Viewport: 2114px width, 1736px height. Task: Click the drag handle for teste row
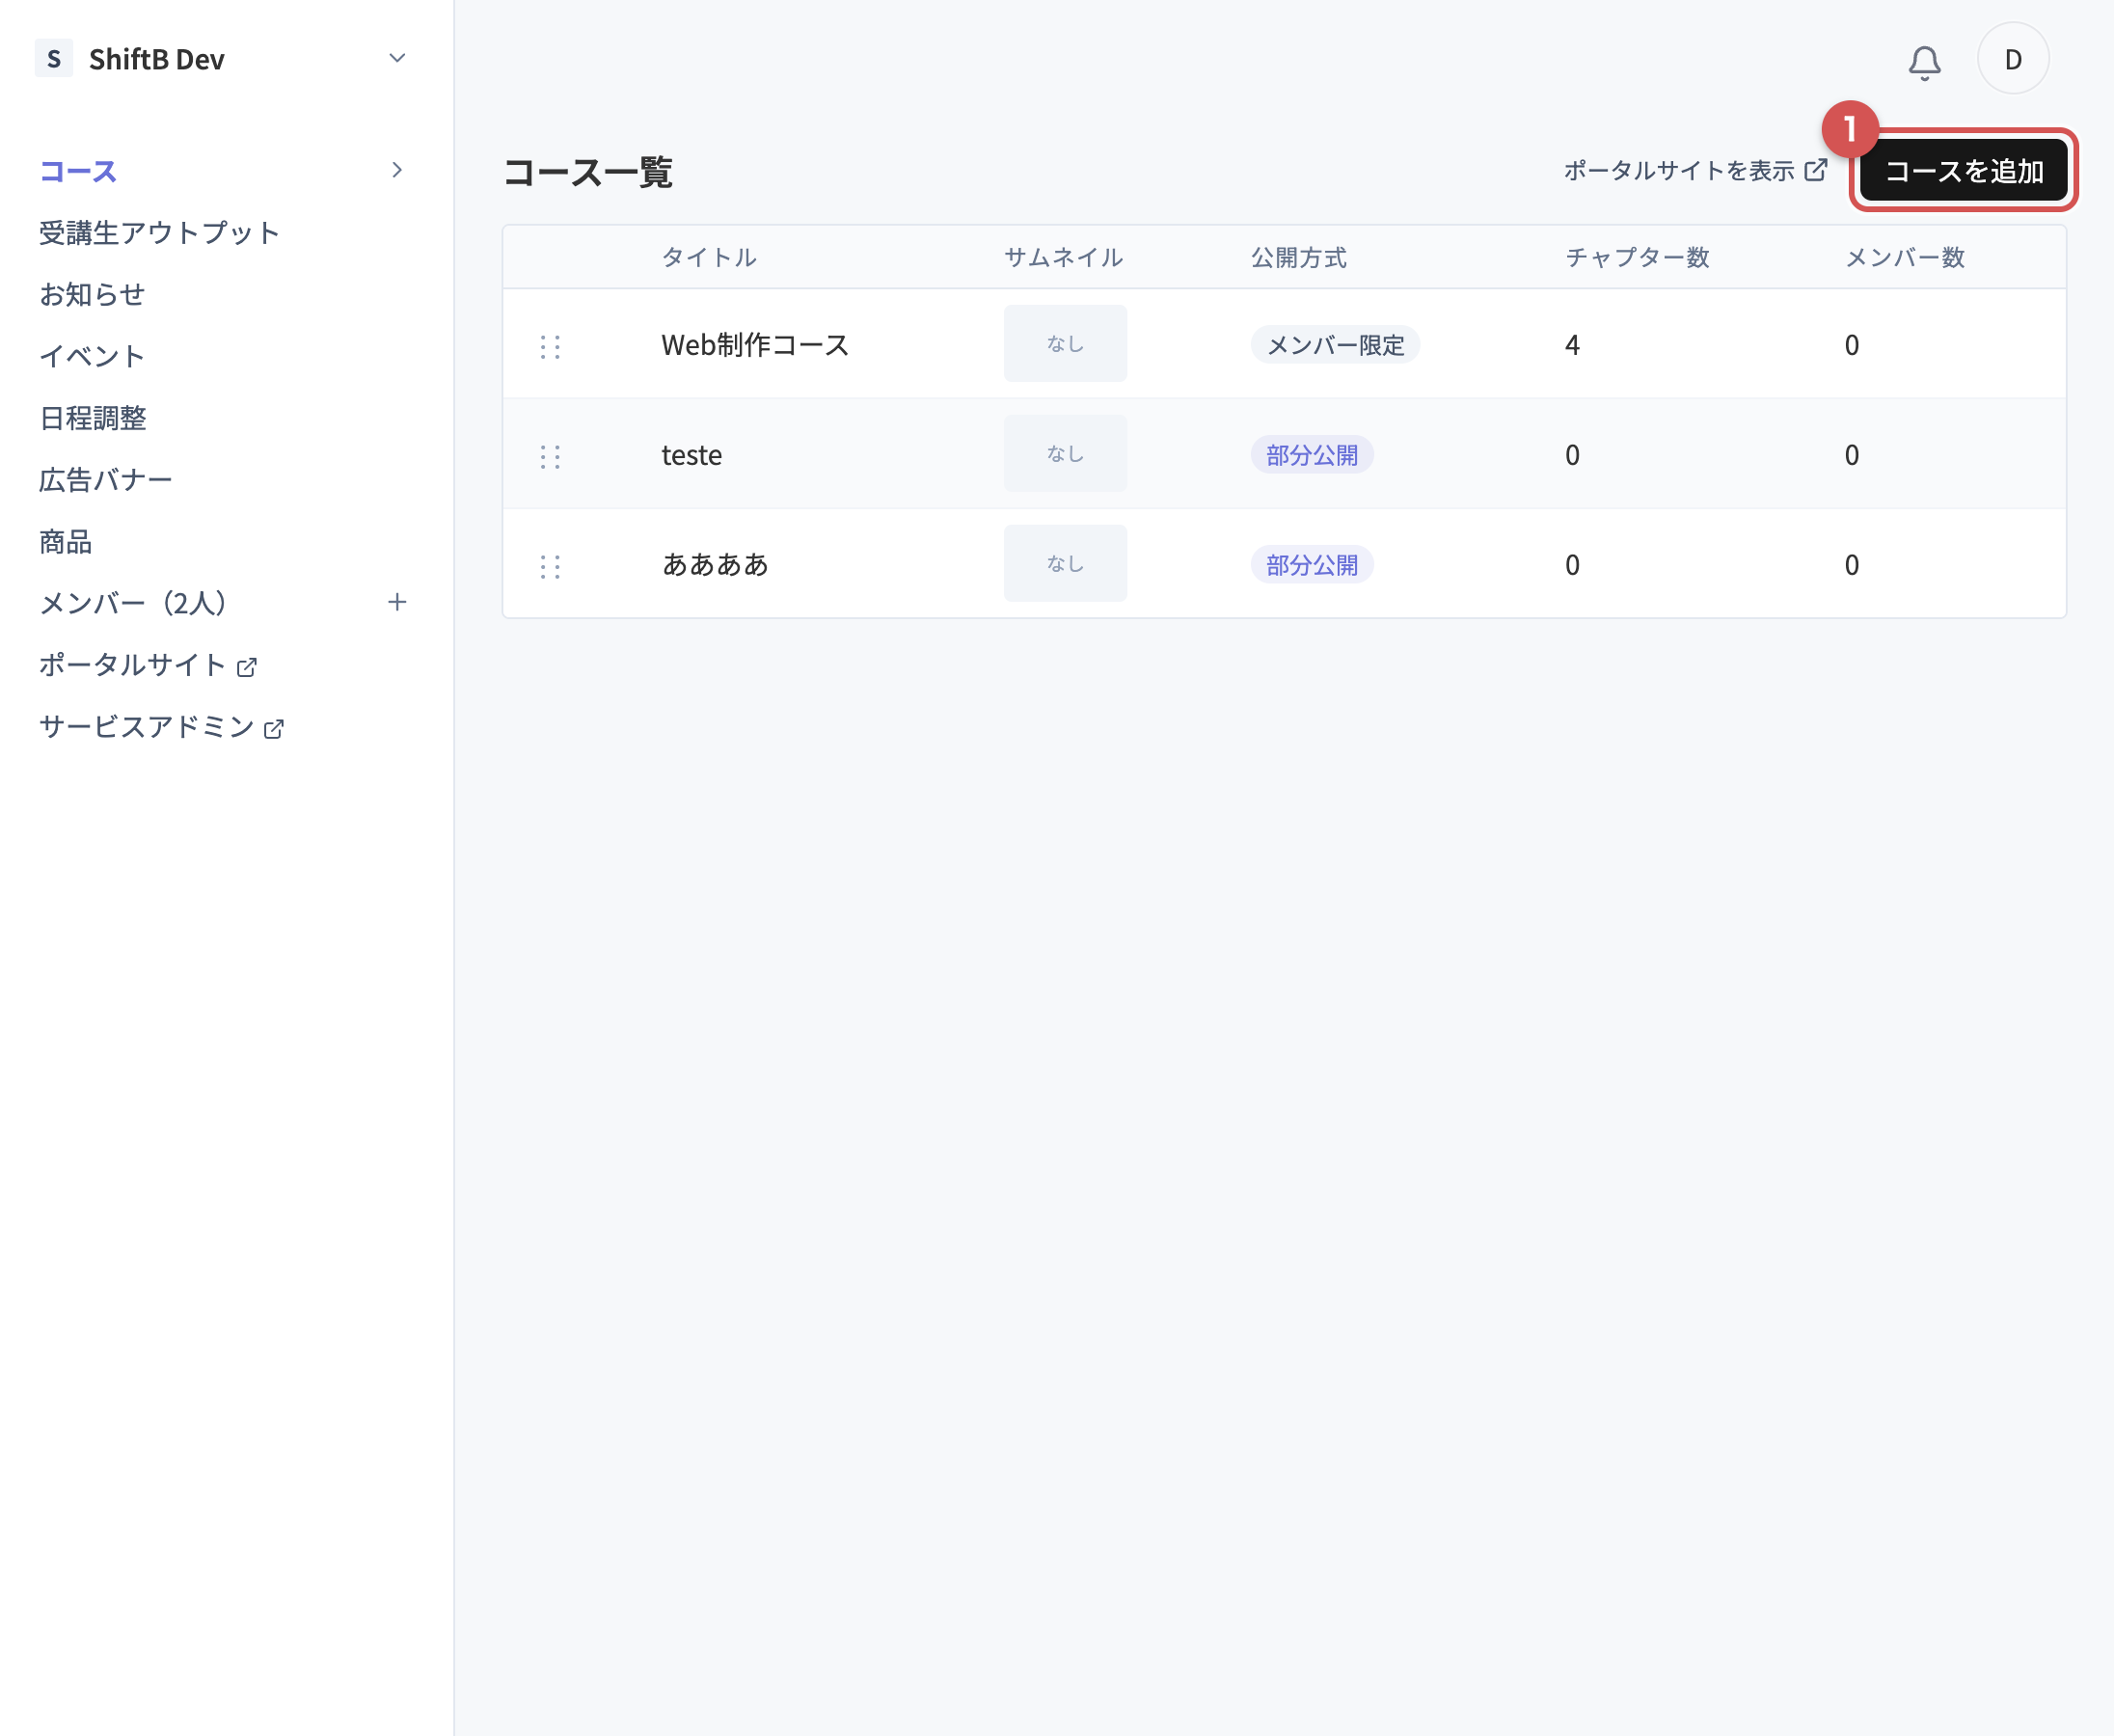(x=550, y=457)
